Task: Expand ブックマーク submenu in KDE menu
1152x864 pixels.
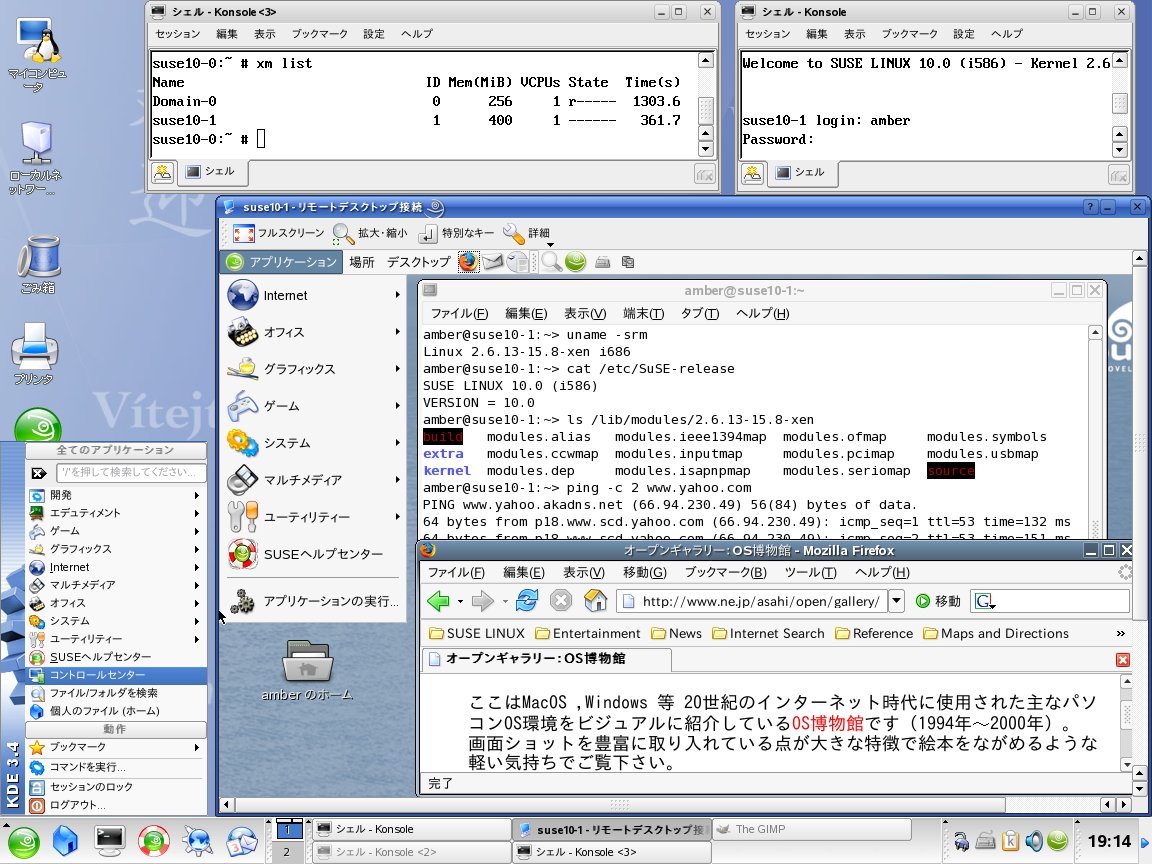Action: coord(117,747)
